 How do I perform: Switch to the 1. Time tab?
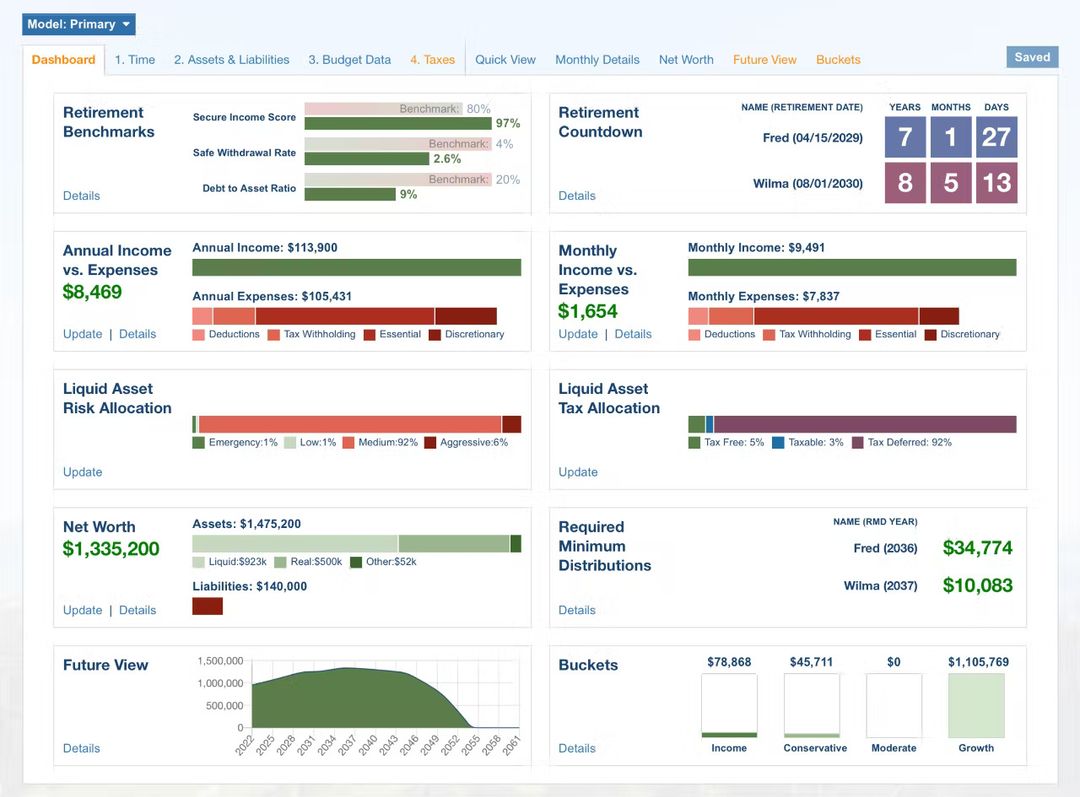134,60
